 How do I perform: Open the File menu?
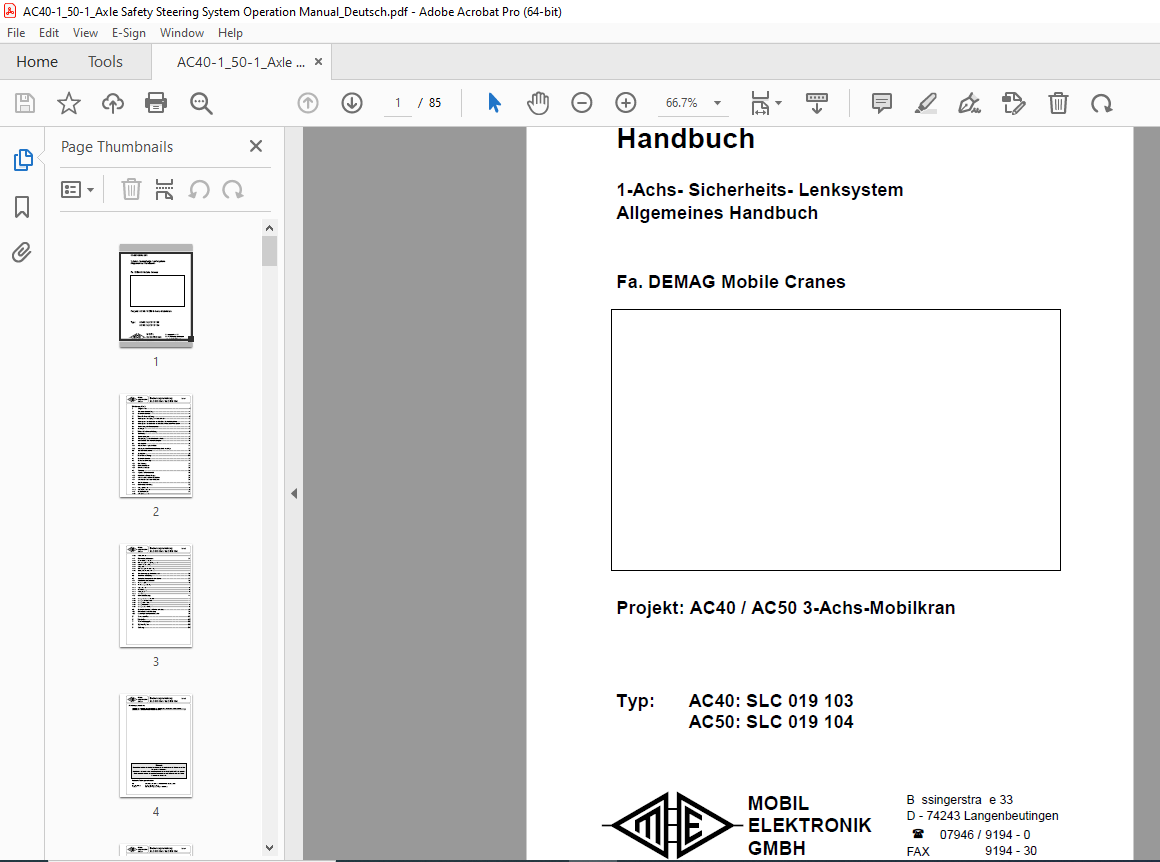pyautogui.click(x=16, y=33)
